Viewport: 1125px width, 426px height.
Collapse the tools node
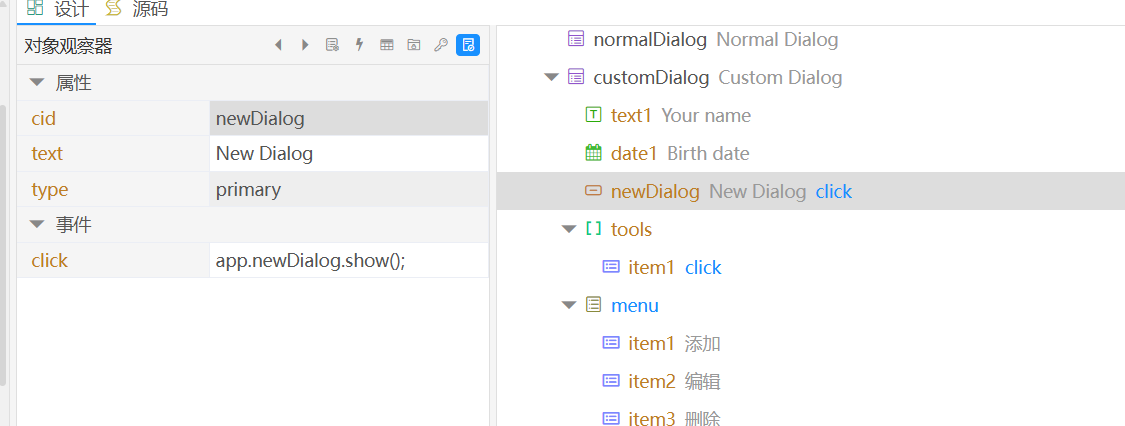[x=569, y=229]
